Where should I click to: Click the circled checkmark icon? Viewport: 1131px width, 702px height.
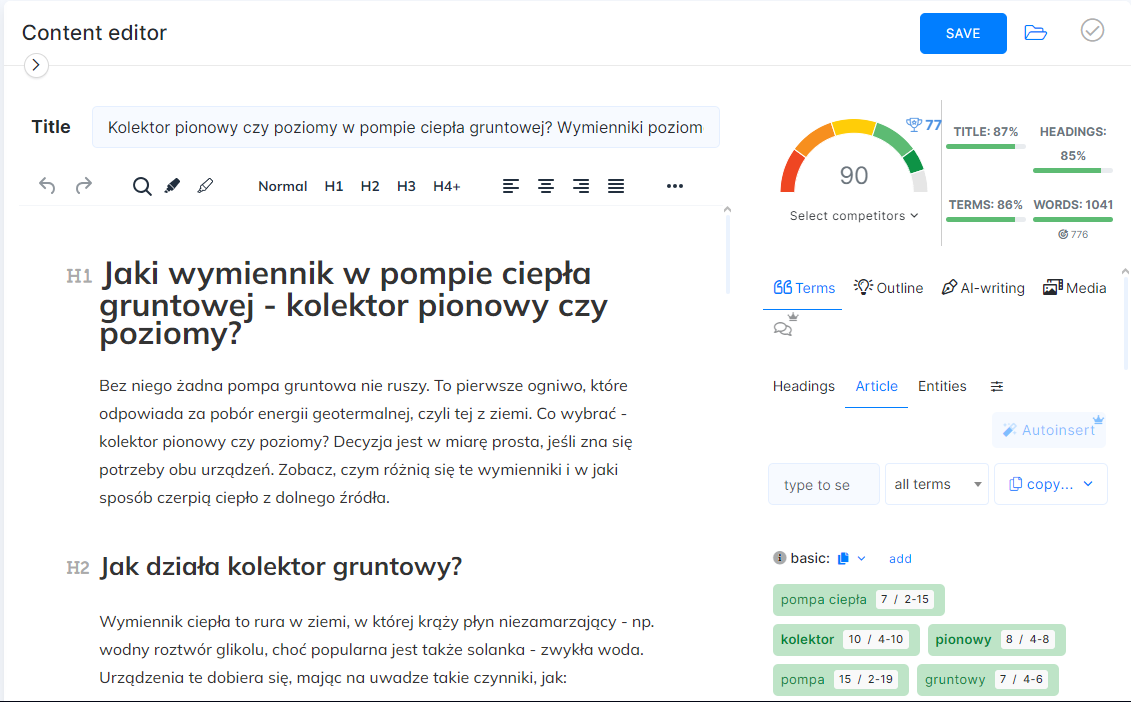coord(1092,31)
